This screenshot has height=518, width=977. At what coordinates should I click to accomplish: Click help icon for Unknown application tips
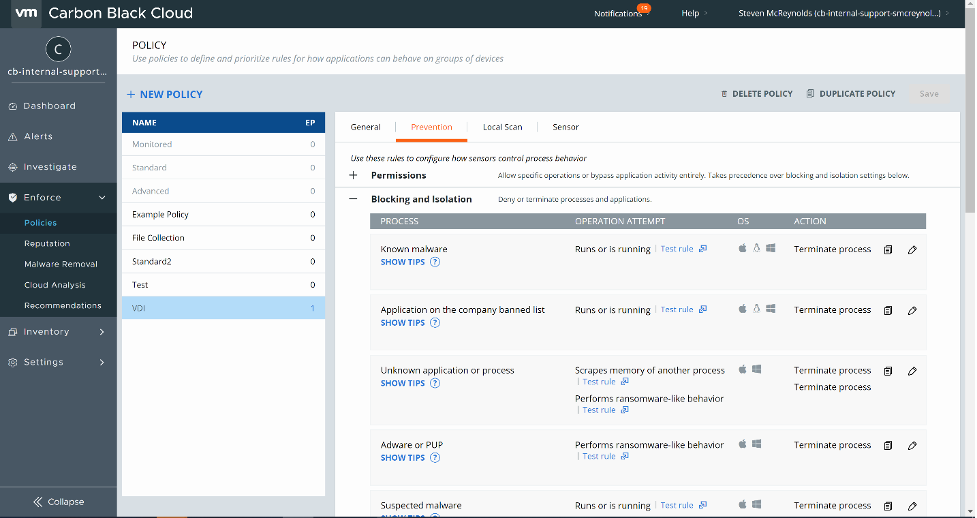pos(435,383)
